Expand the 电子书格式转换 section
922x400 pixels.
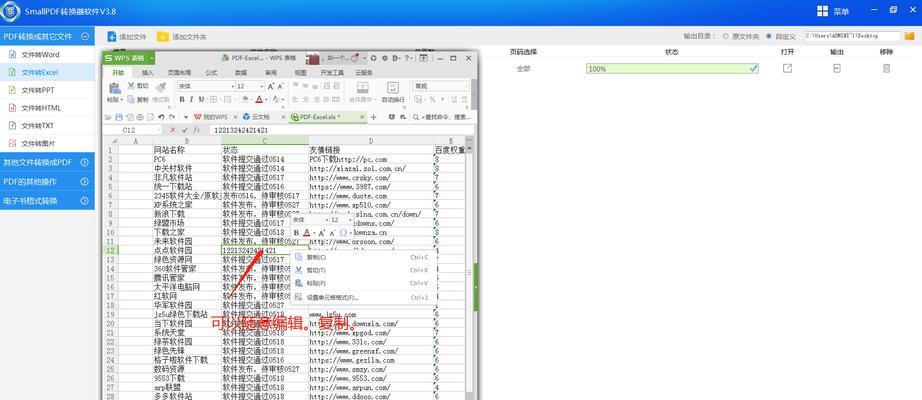pyautogui.click(x=47, y=201)
